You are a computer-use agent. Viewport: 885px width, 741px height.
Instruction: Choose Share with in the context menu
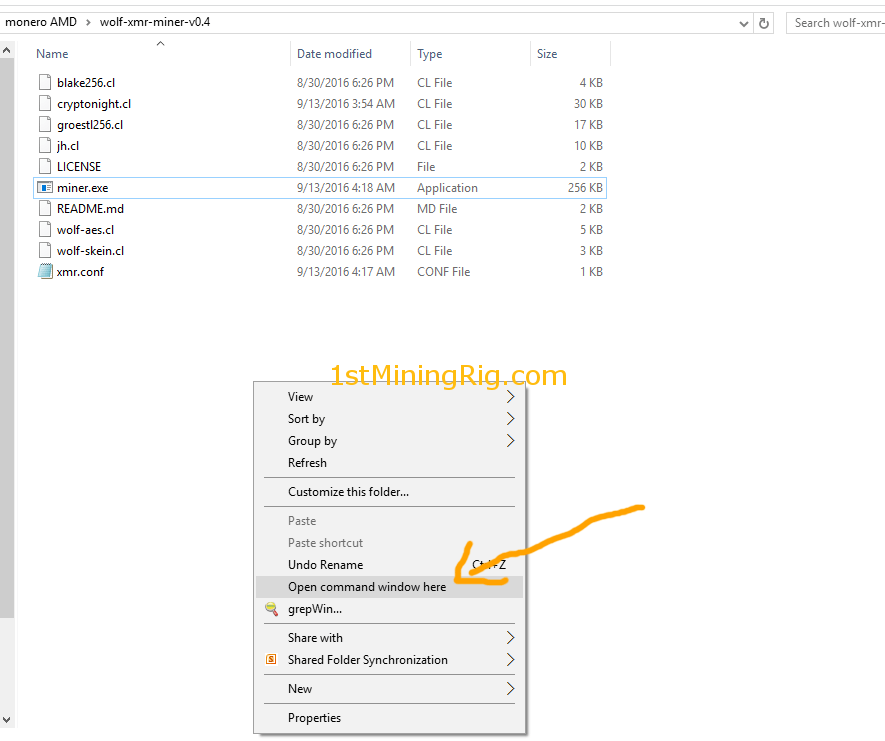tap(389, 638)
